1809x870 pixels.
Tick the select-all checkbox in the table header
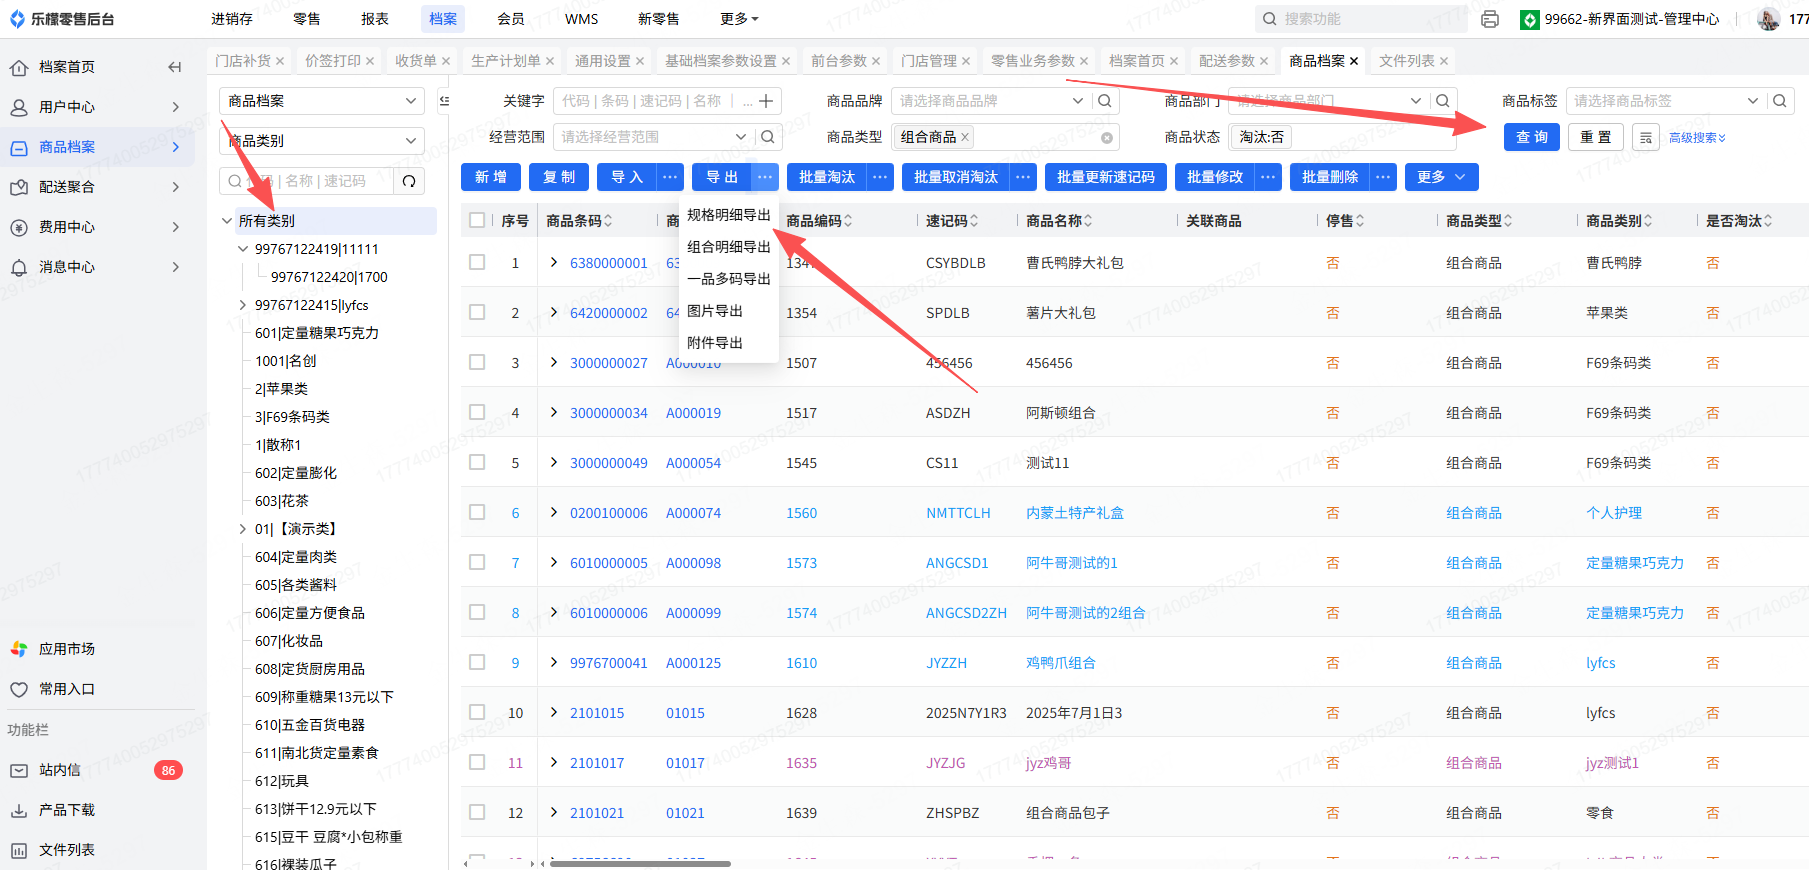point(477,220)
